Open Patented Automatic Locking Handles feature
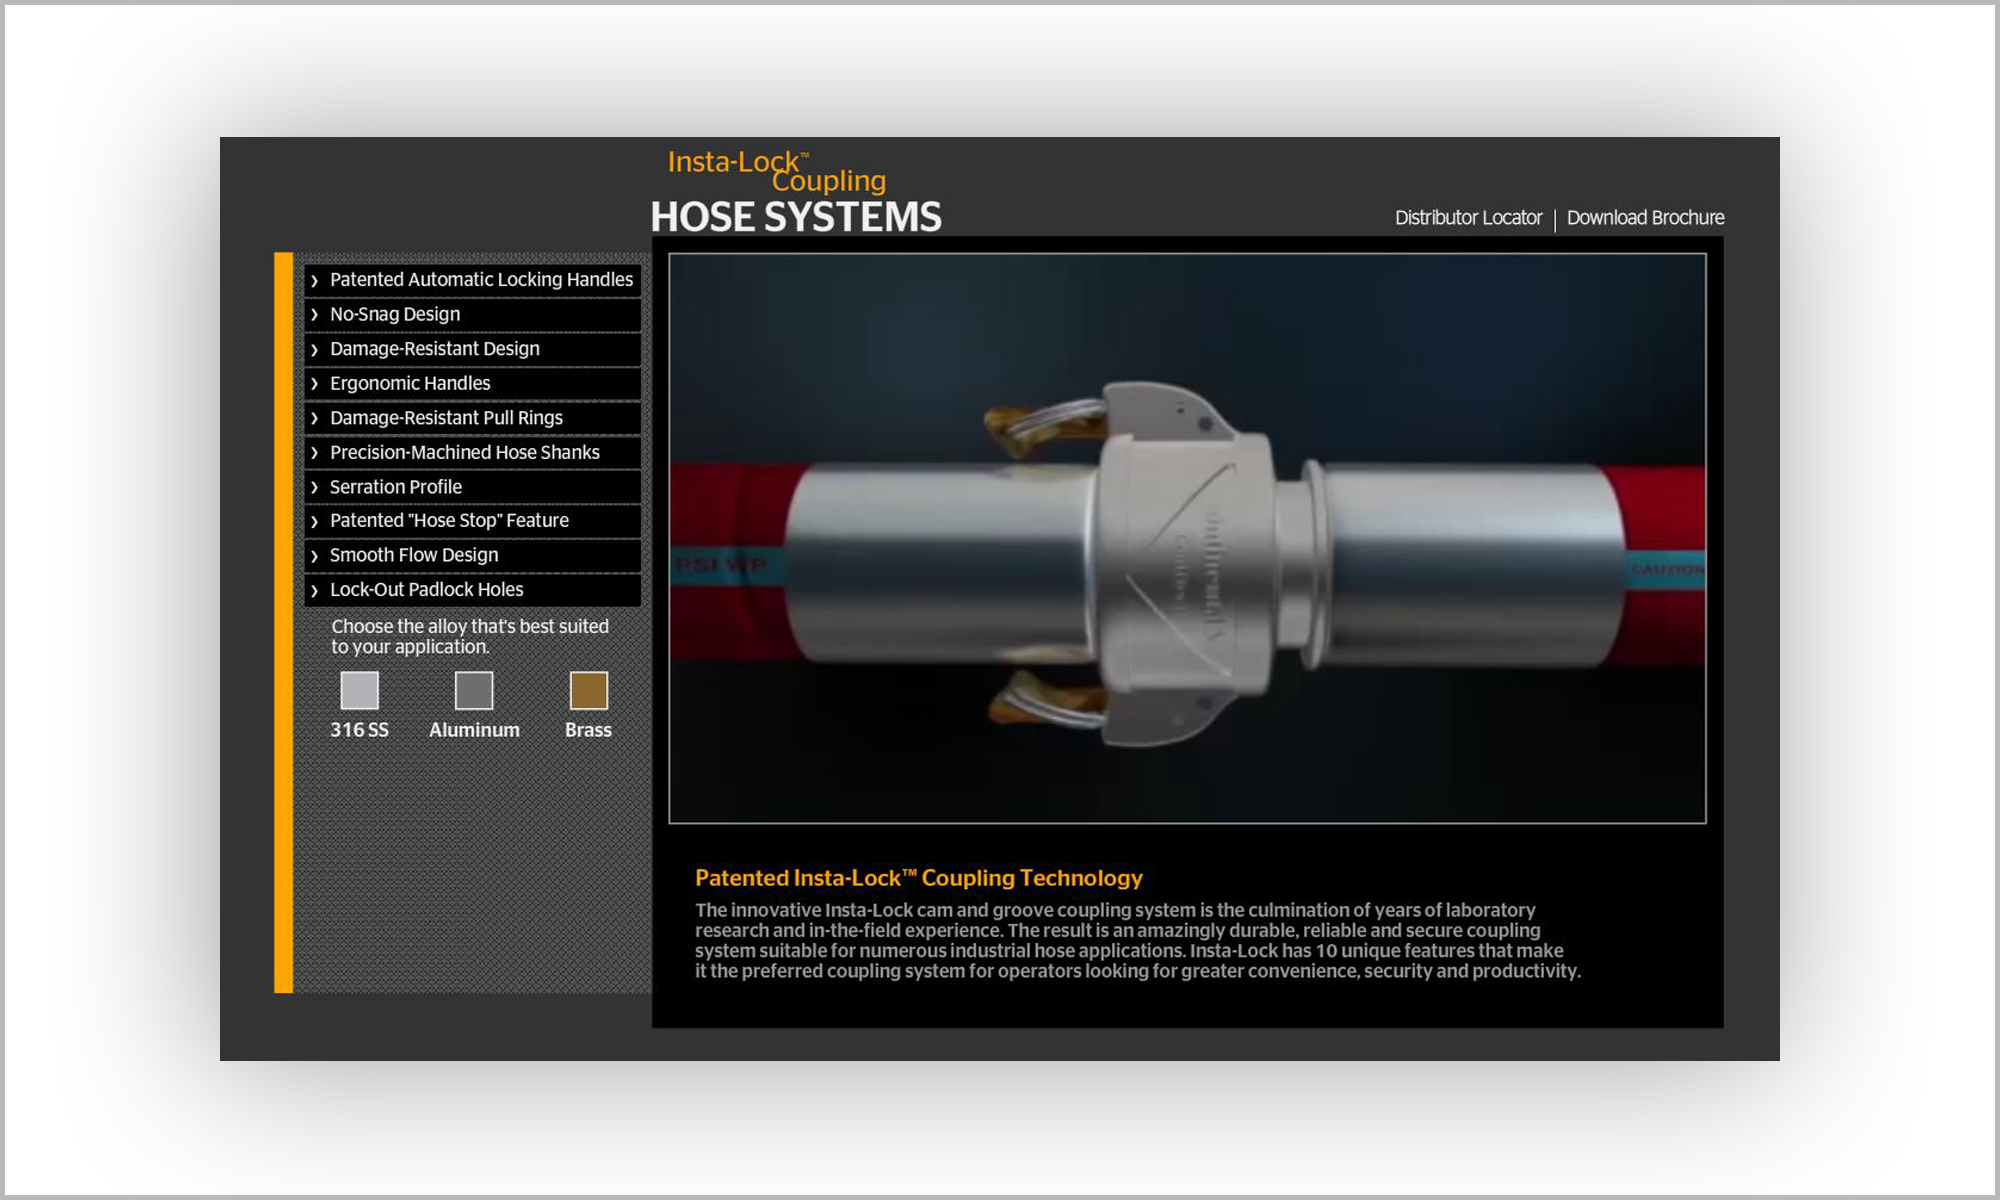Image resolution: width=2000 pixels, height=1200 pixels. 472,280
